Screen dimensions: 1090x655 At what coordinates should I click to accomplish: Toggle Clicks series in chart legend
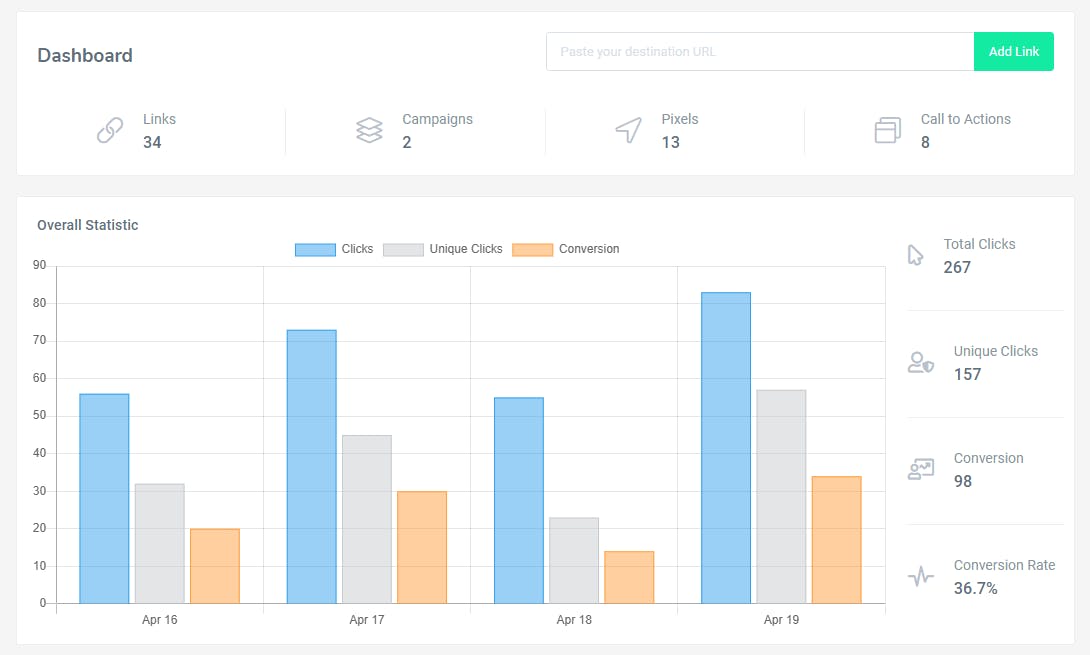(334, 249)
